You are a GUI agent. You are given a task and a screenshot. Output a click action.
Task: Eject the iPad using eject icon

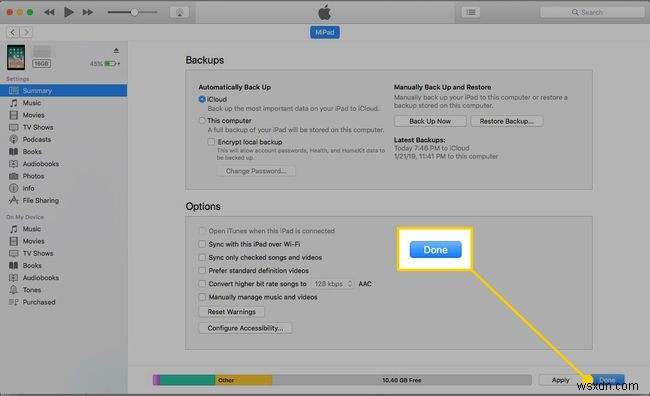[116, 51]
